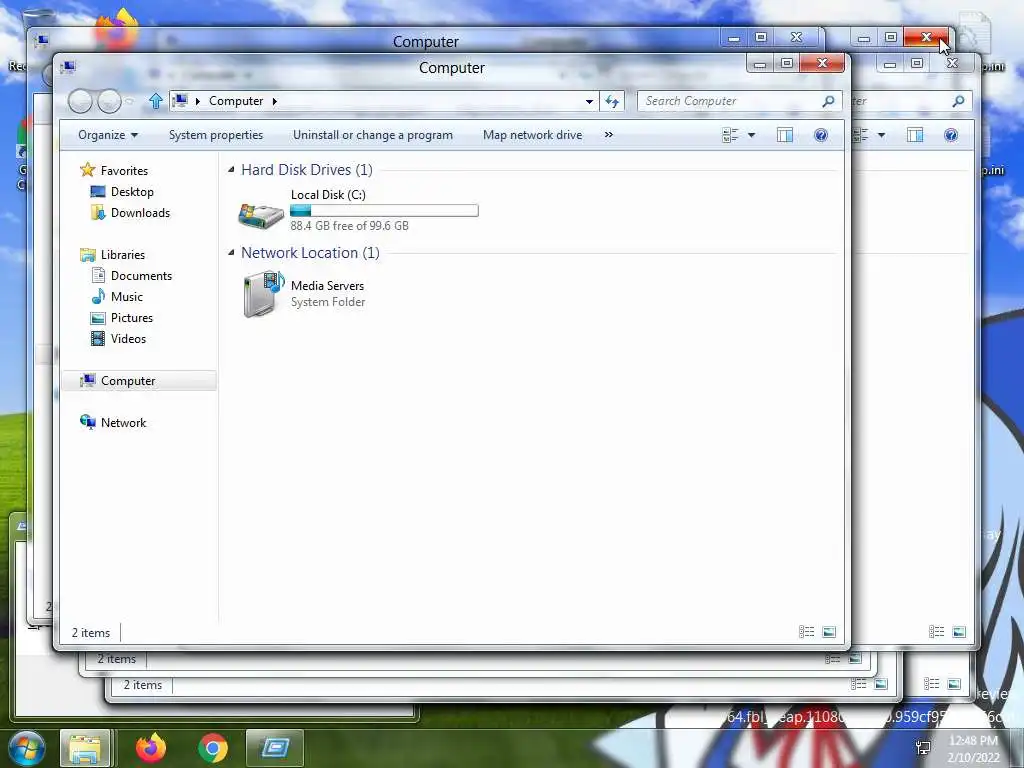
Task: Open the Help question mark icon in front window
Action: tap(821, 135)
